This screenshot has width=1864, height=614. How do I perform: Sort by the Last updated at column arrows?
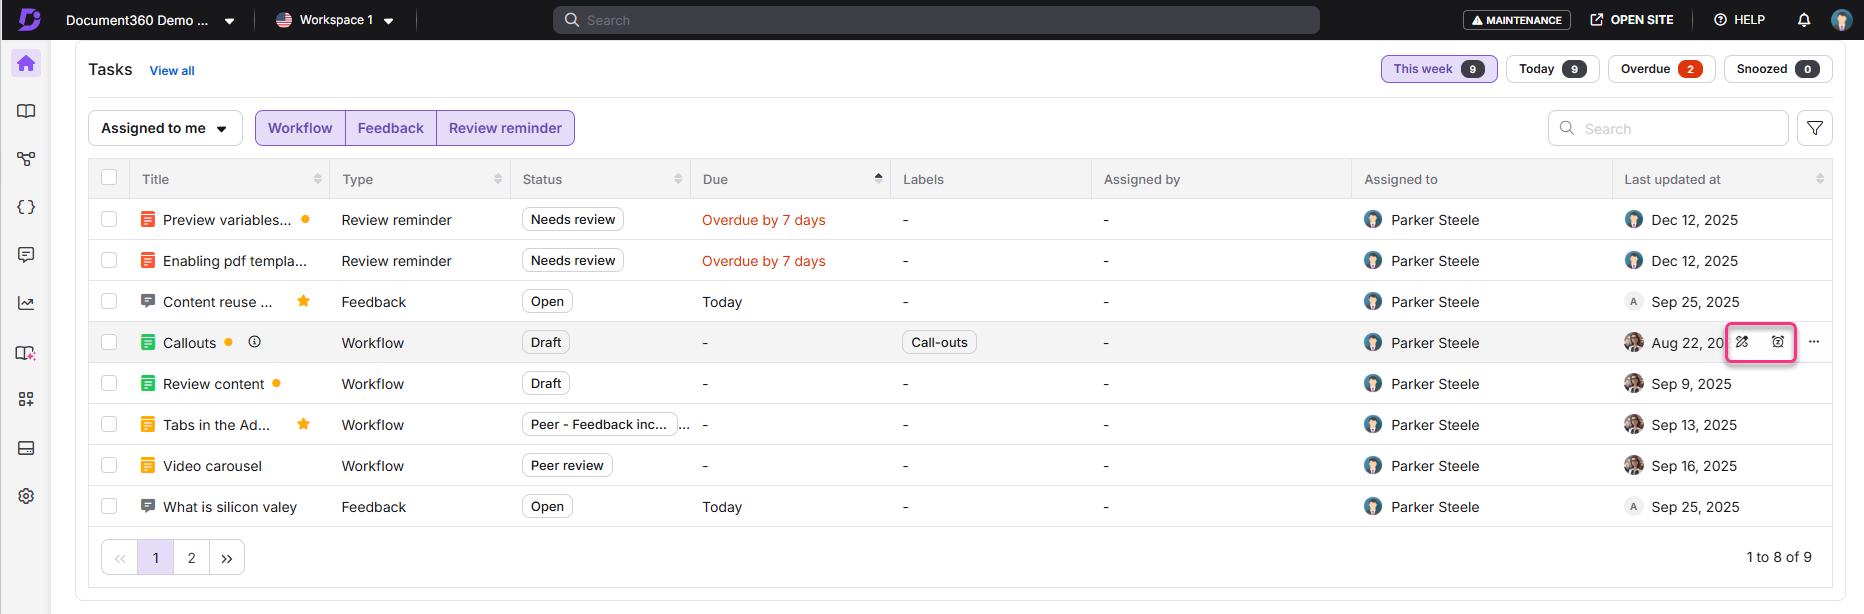coord(1820,179)
